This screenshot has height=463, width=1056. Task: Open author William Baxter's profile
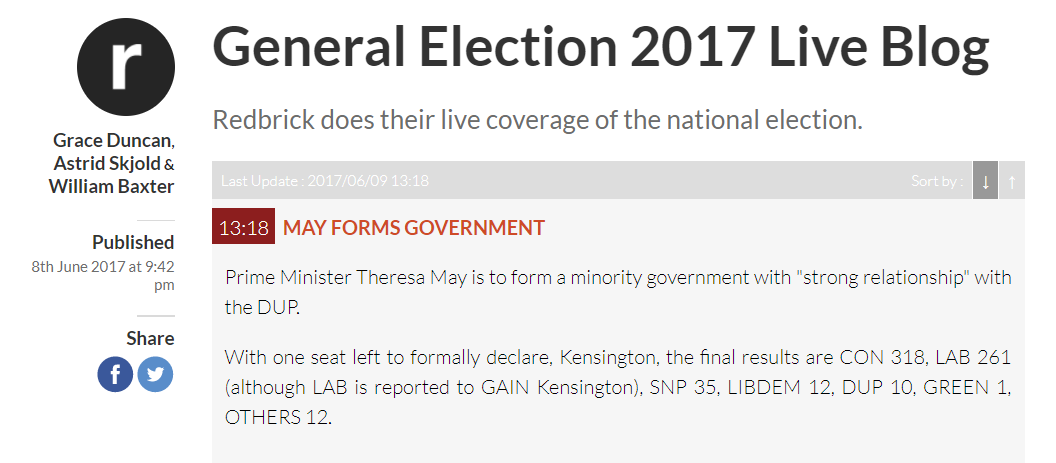111,187
